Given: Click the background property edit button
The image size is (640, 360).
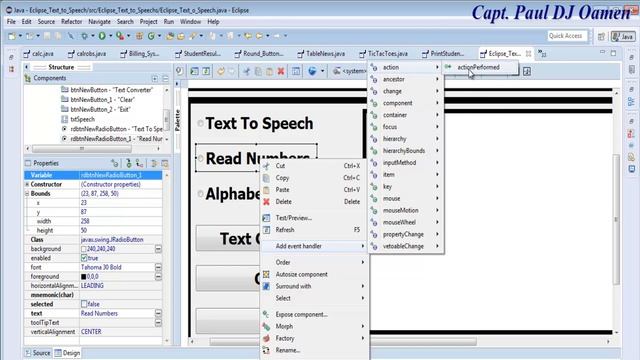Looking at the screenshot, I should 158,249.
